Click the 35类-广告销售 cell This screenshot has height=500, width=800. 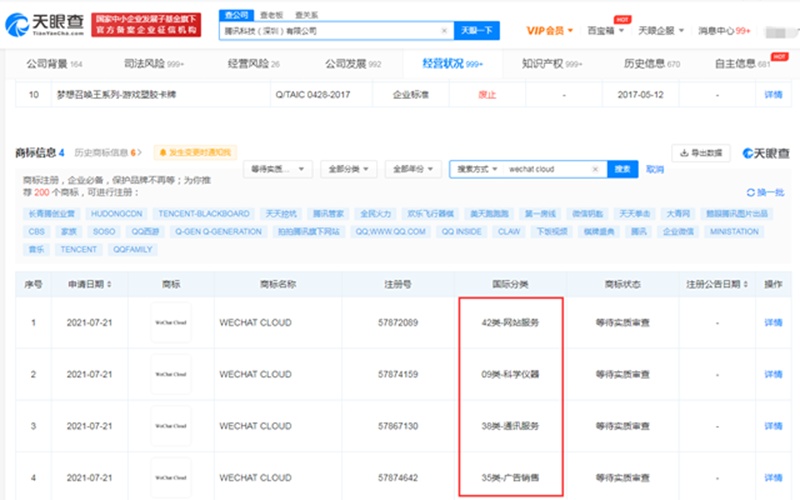[510, 478]
